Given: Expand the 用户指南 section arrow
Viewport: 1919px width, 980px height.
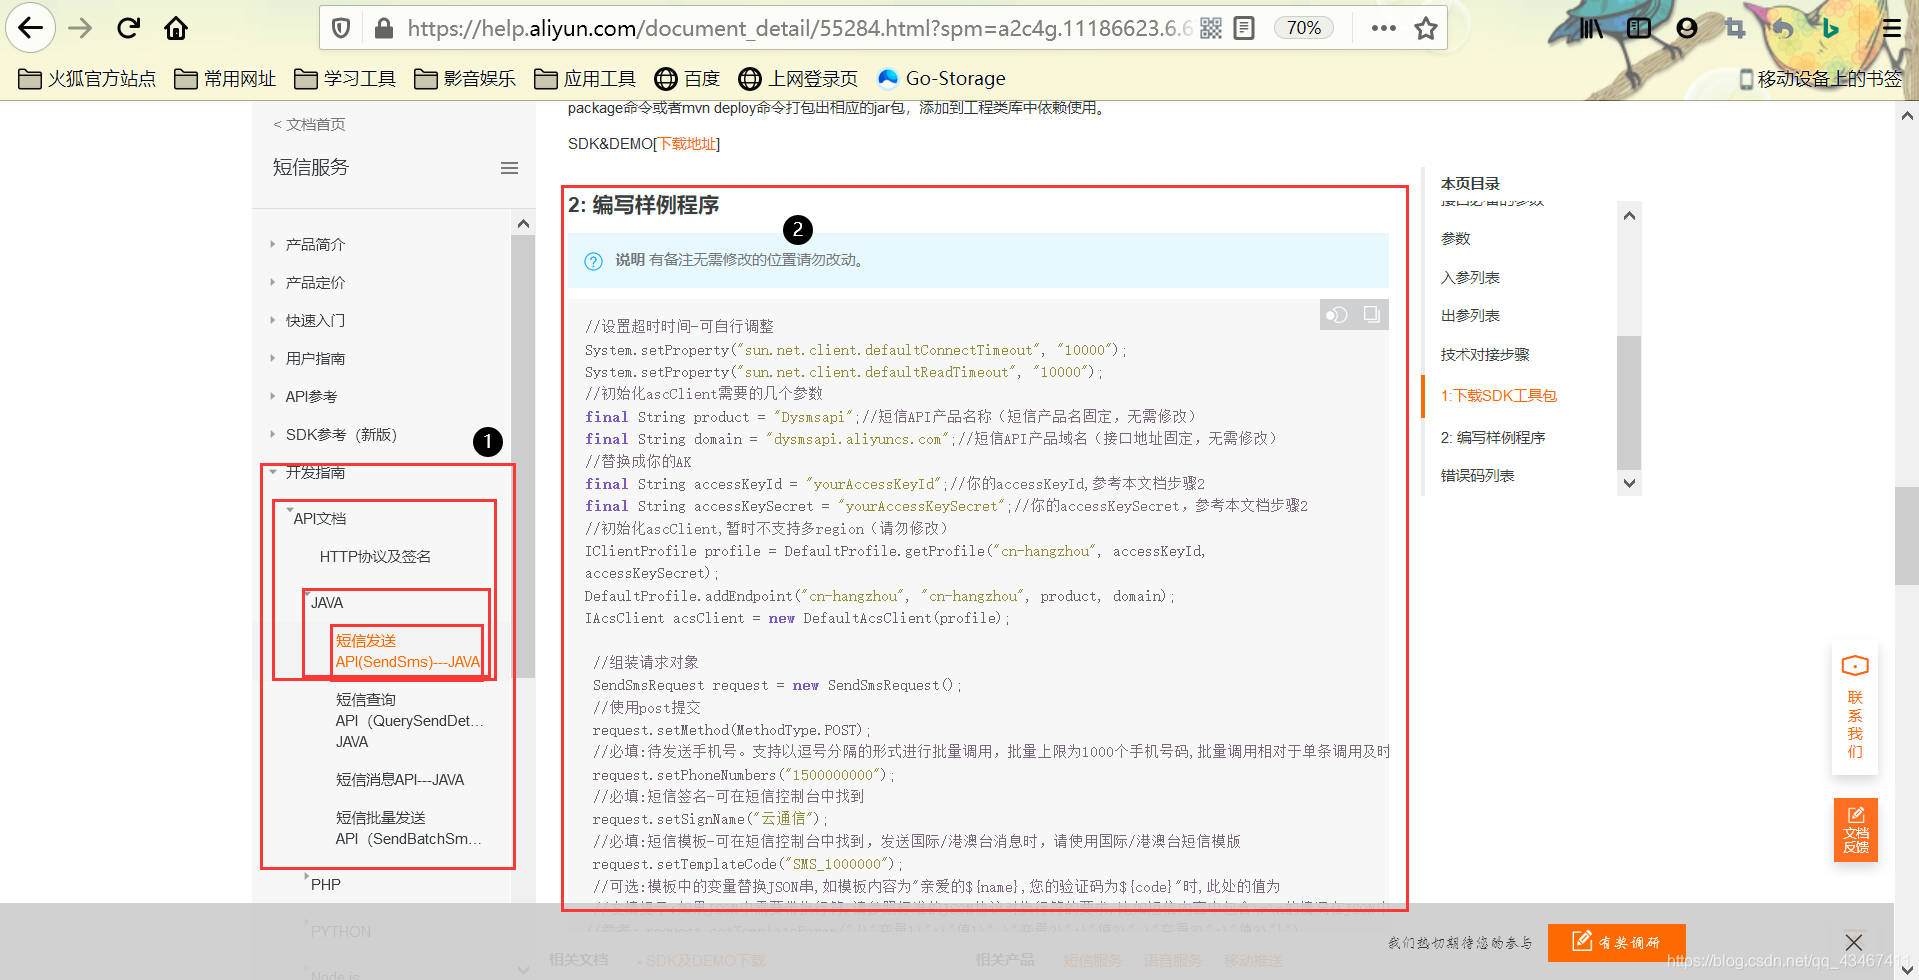Looking at the screenshot, I should tap(272, 358).
